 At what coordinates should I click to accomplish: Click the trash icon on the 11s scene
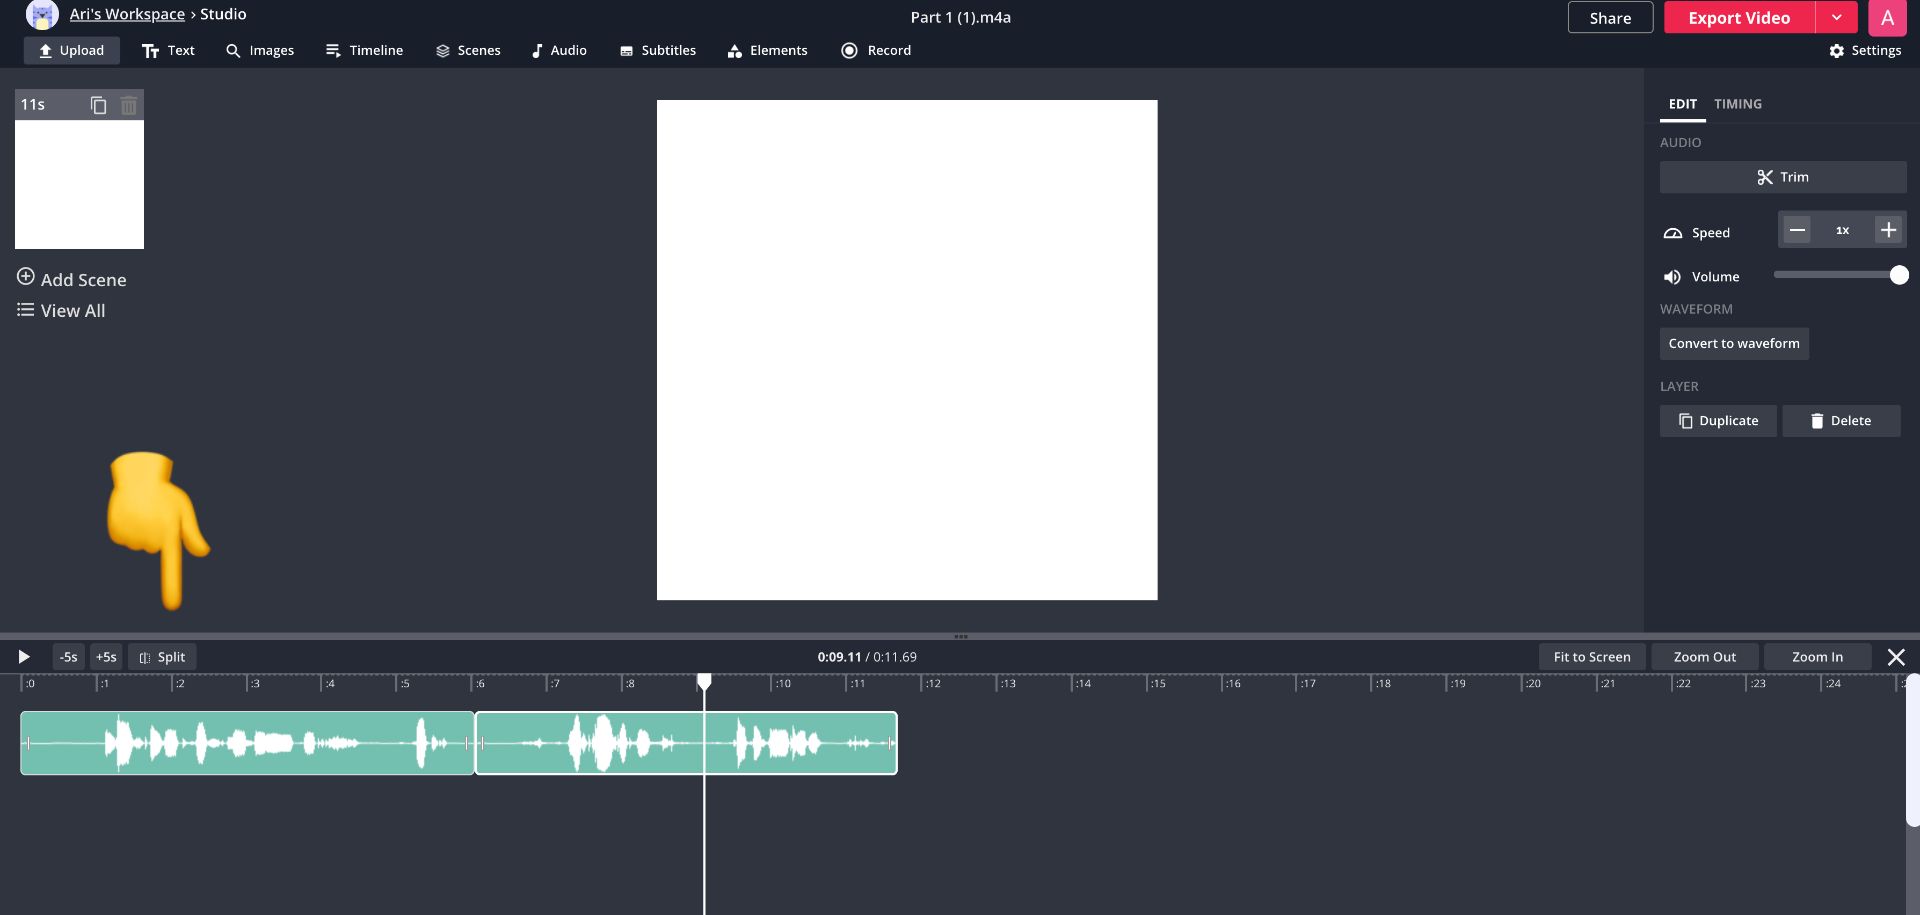(129, 105)
